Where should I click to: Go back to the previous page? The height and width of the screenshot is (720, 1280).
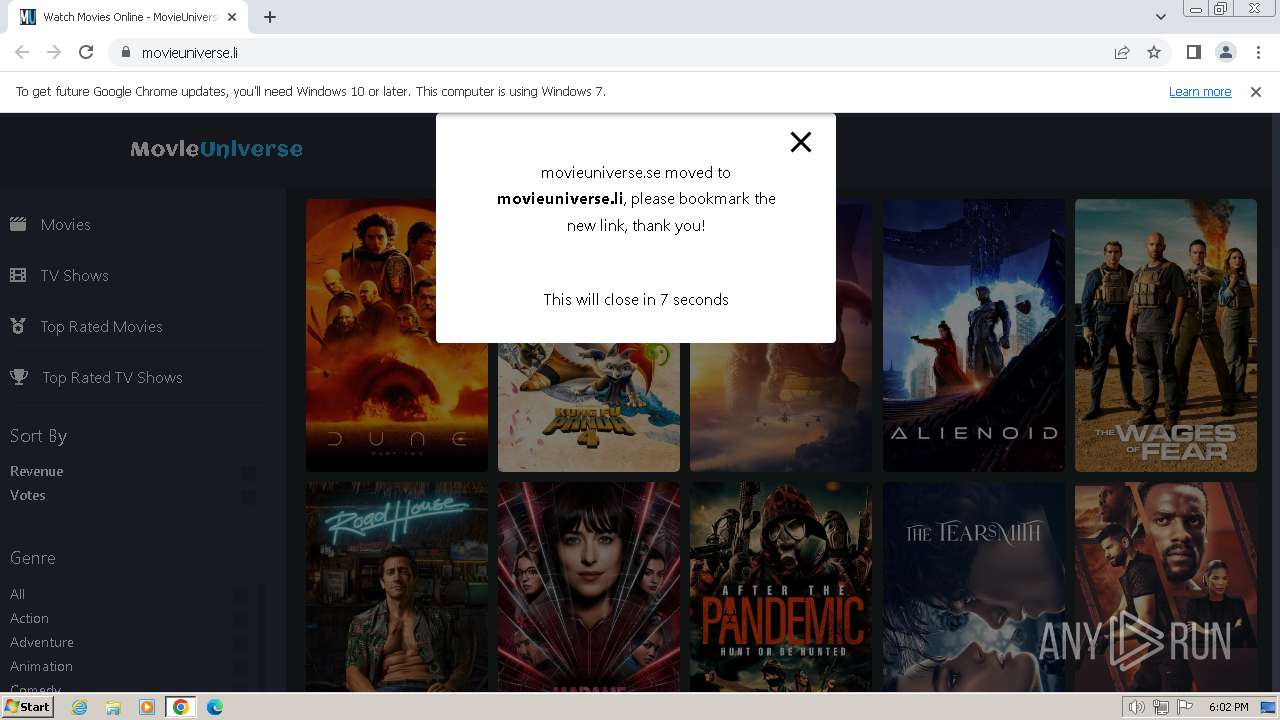[x=22, y=53]
